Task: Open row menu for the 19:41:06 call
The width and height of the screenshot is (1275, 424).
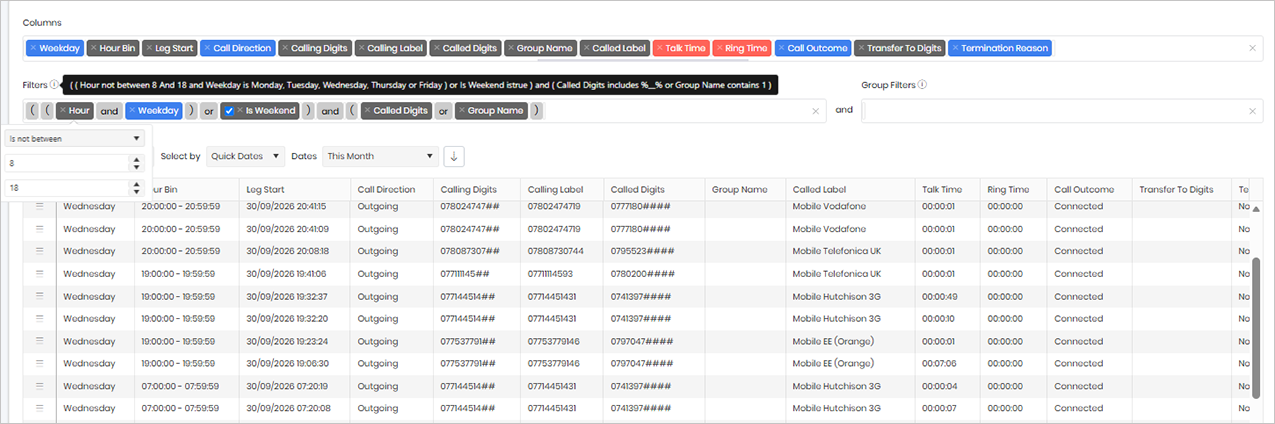Action: coord(40,273)
